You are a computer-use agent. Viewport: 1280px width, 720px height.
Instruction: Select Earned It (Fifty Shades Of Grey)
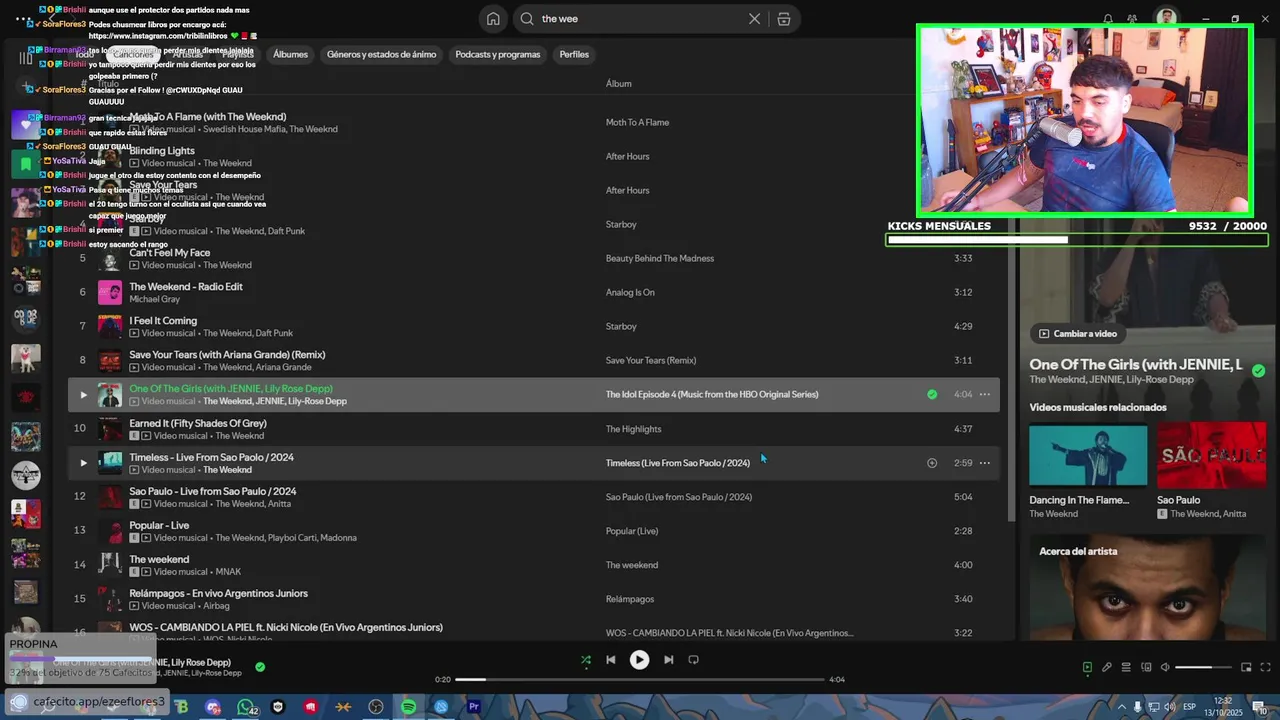tap(198, 423)
